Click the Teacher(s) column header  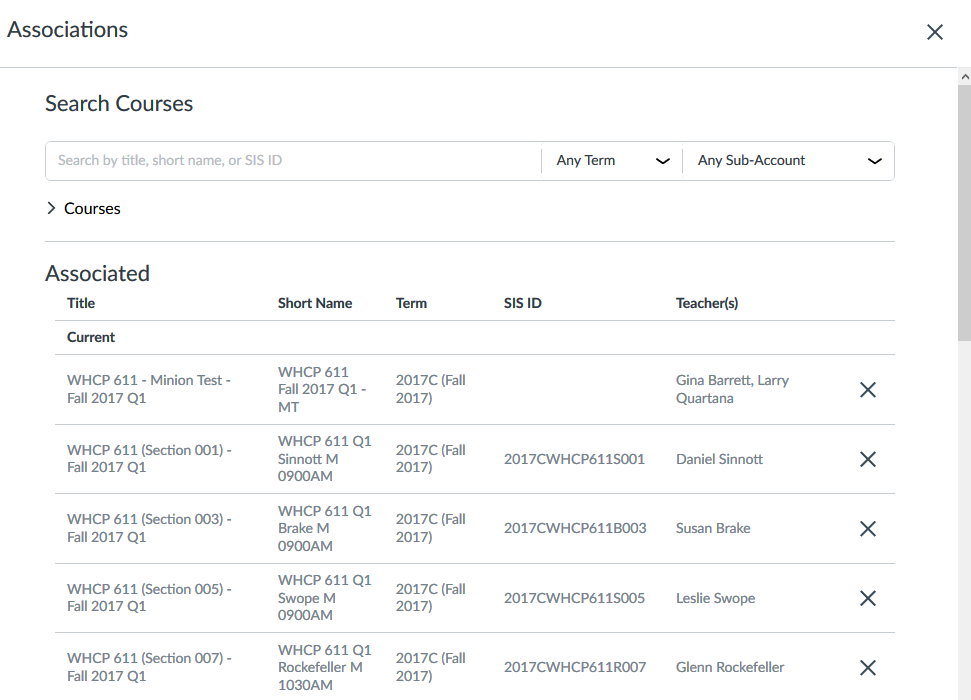(706, 303)
